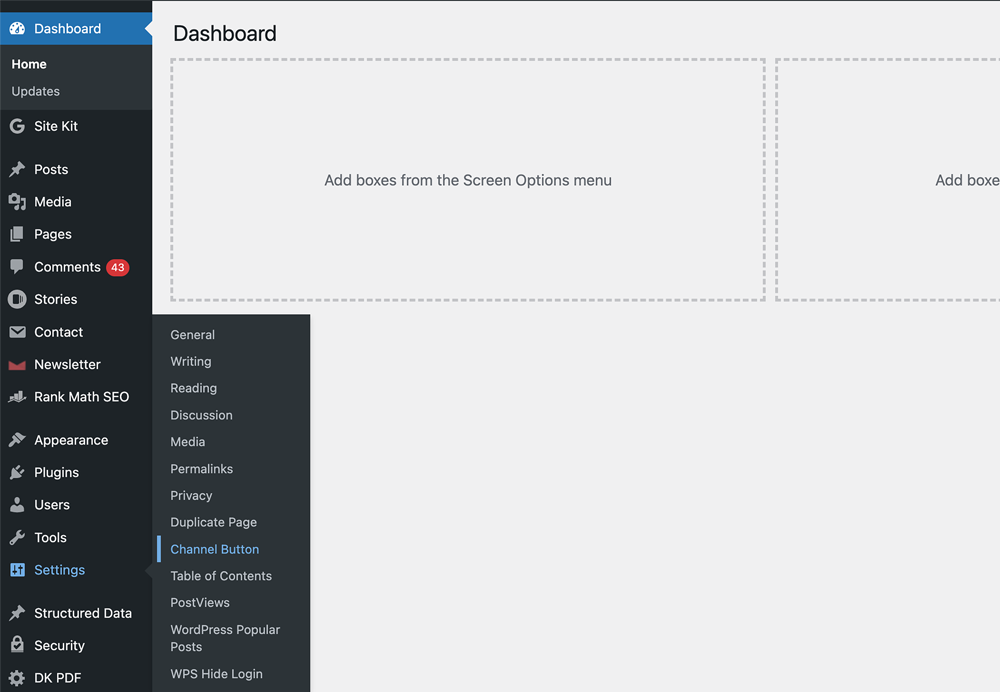Open the Site Kit menu
Screen dimensions: 1000x692
(56, 126)
